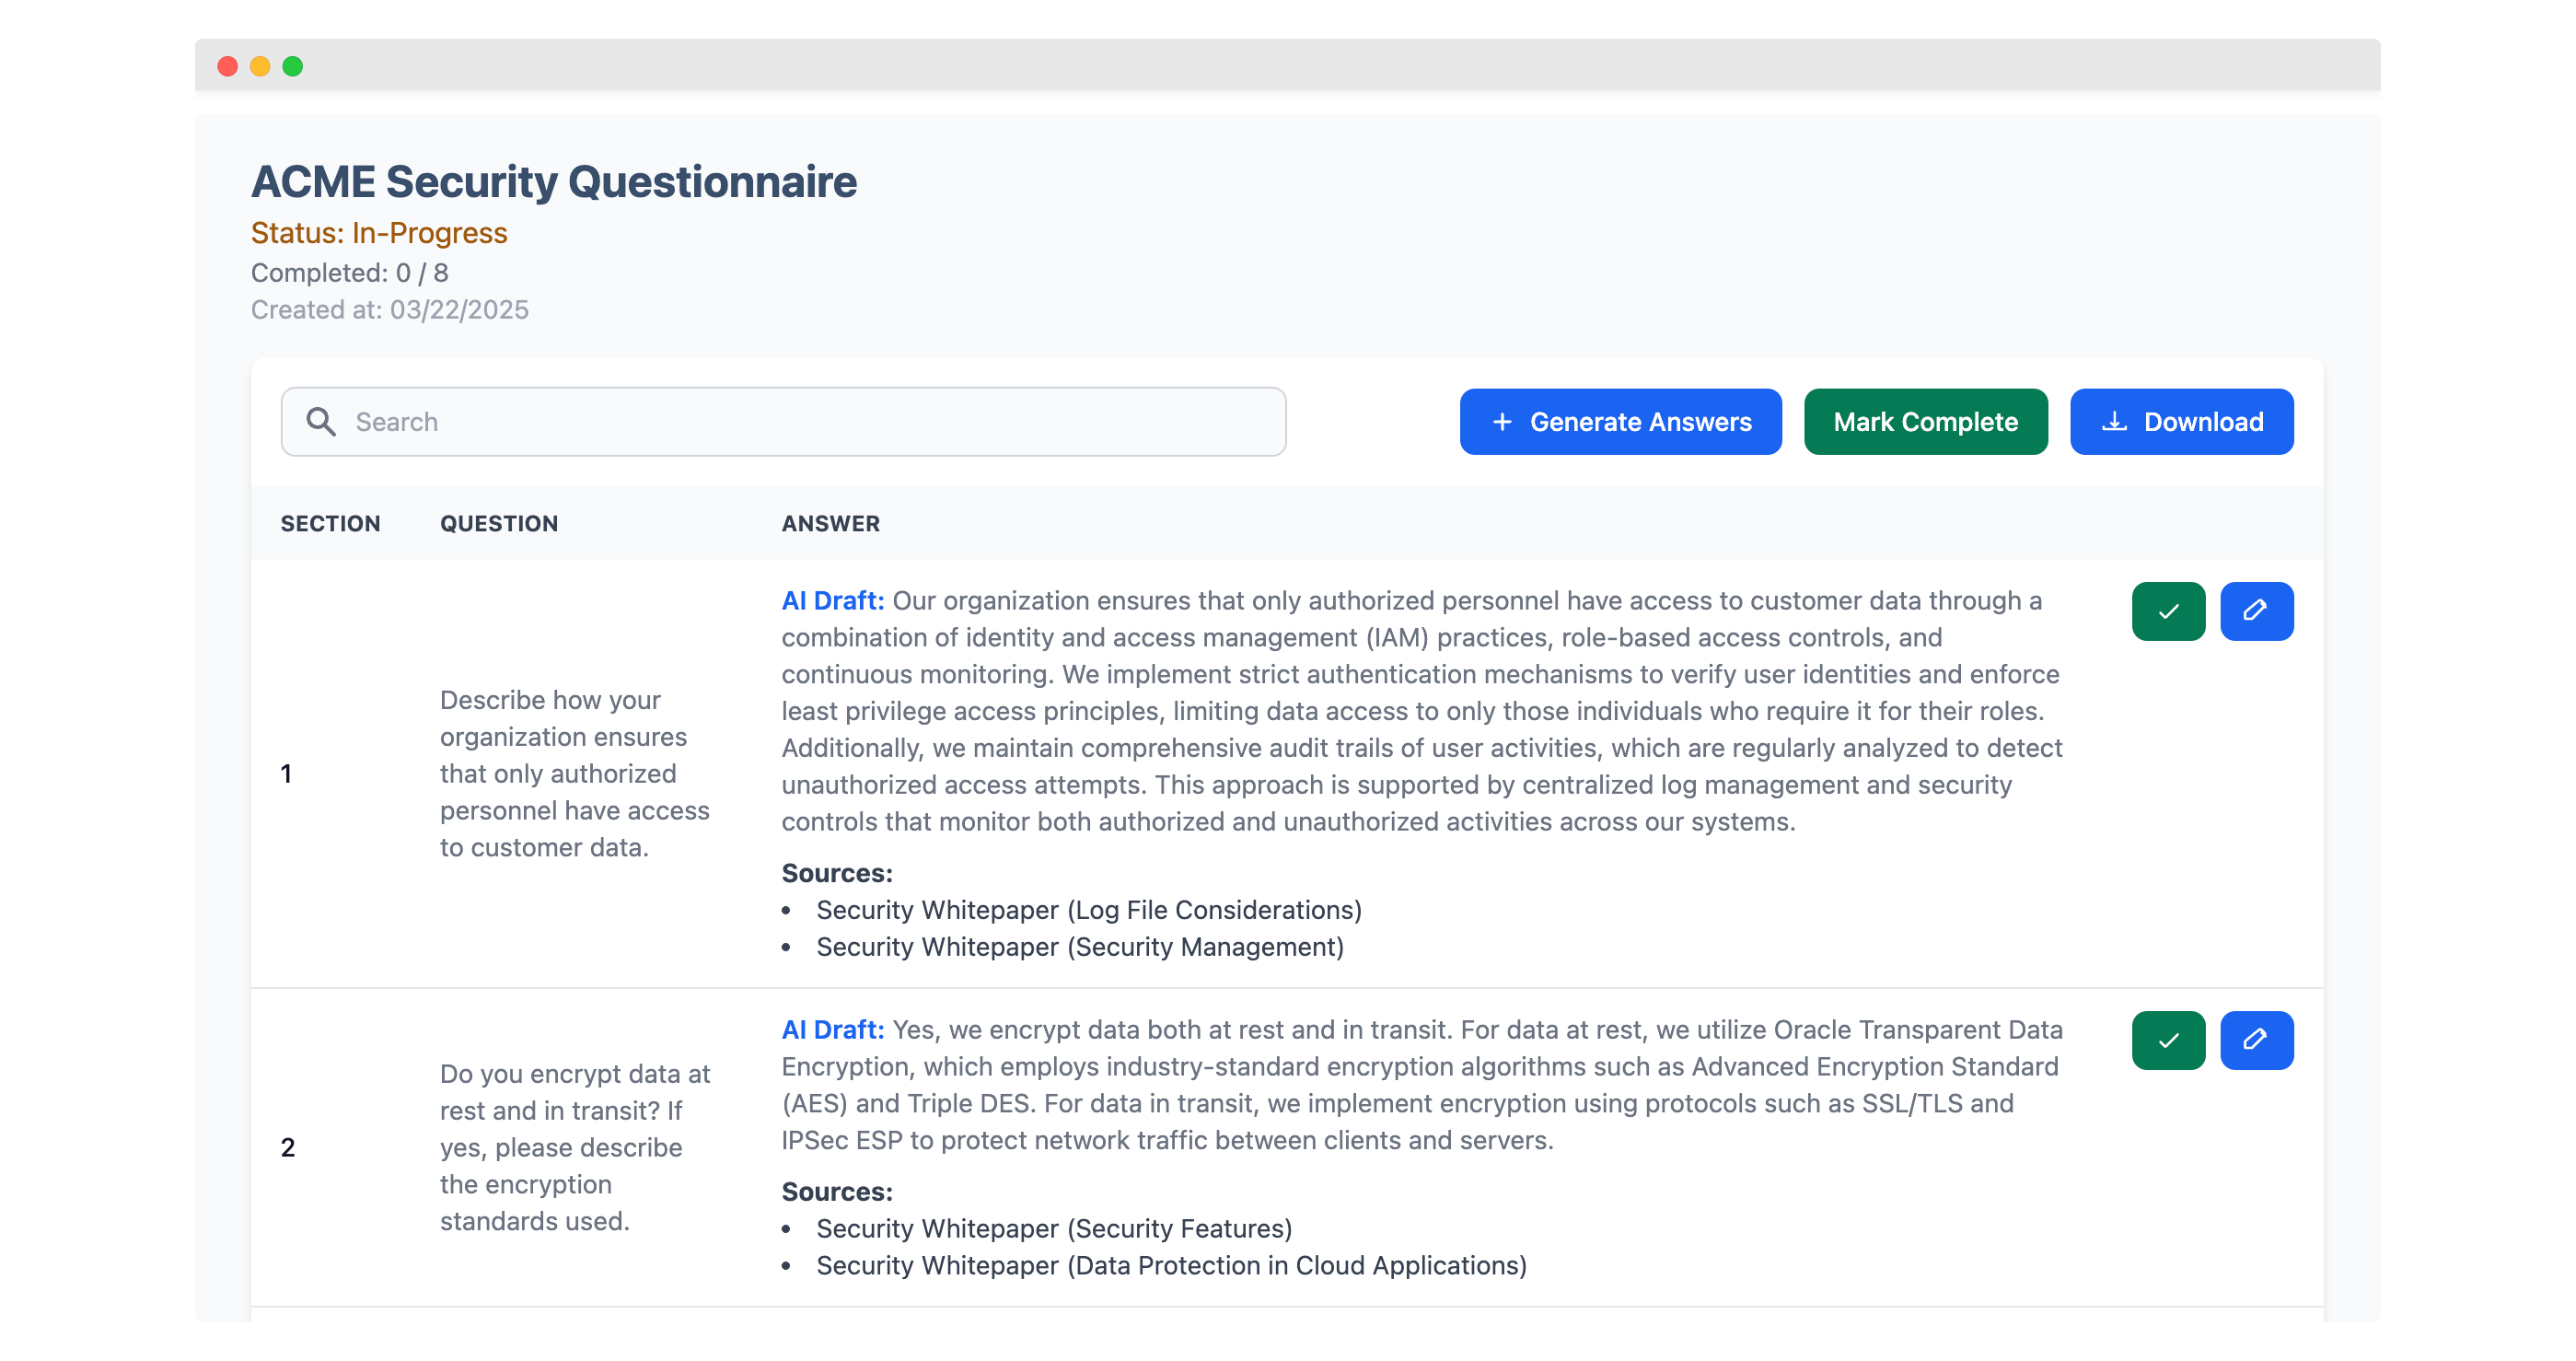This screenshot has width=2576, height=1361.
Task: Click the magnifying glass search icon
Action: pyautogui.click(x=320, y=421)
